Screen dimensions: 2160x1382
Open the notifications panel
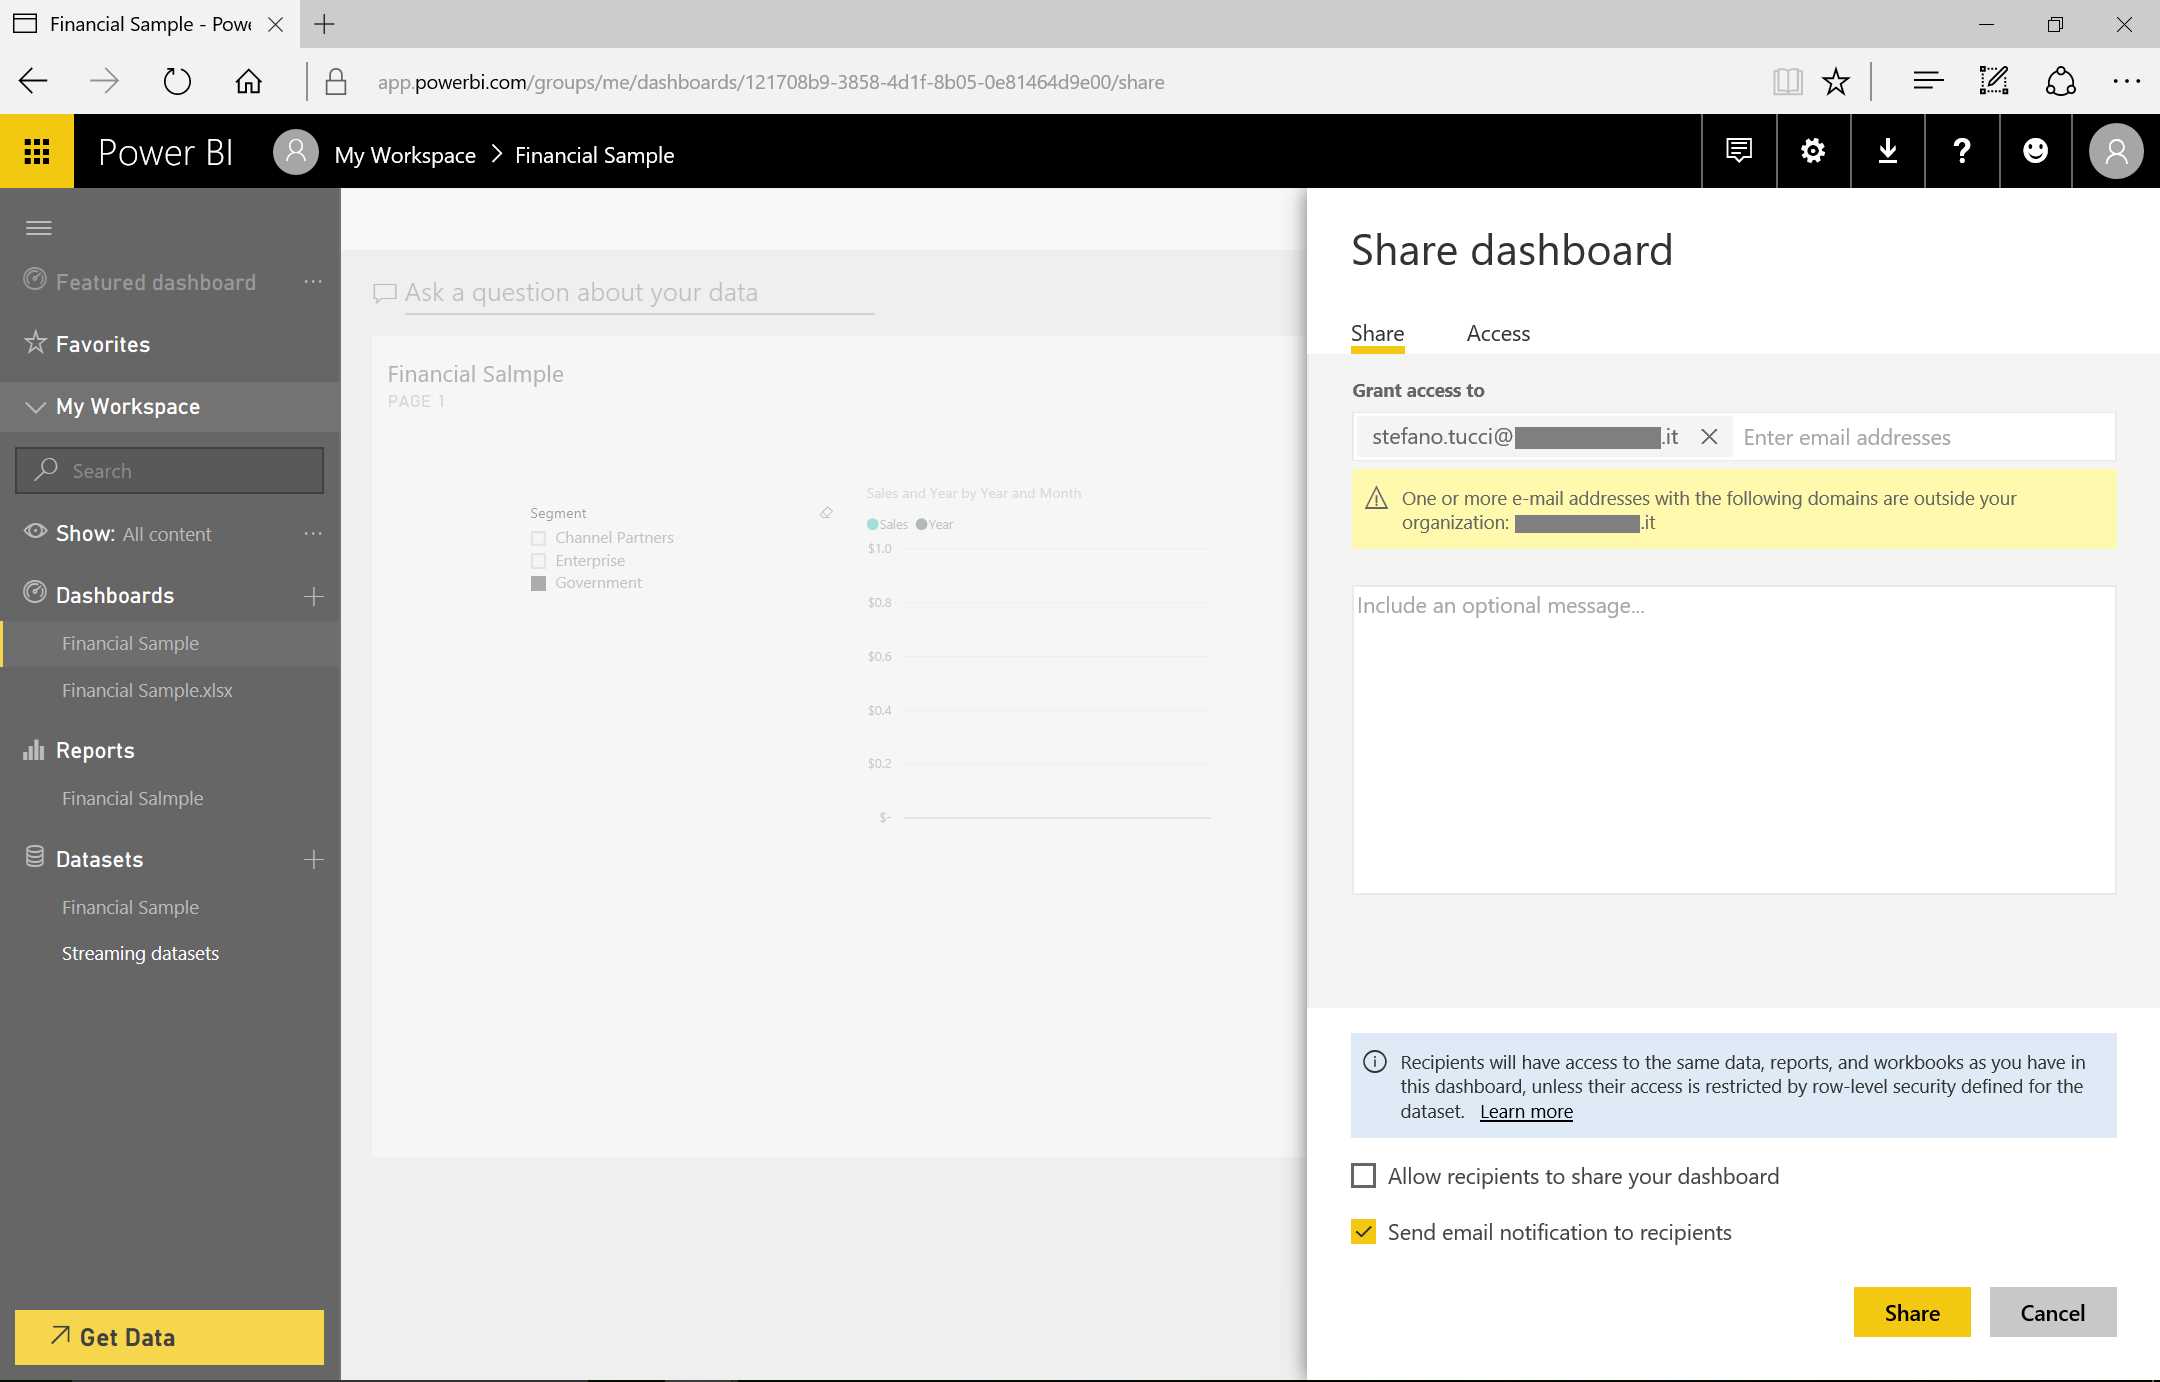pyautogui.click(x=1738, y=151)
